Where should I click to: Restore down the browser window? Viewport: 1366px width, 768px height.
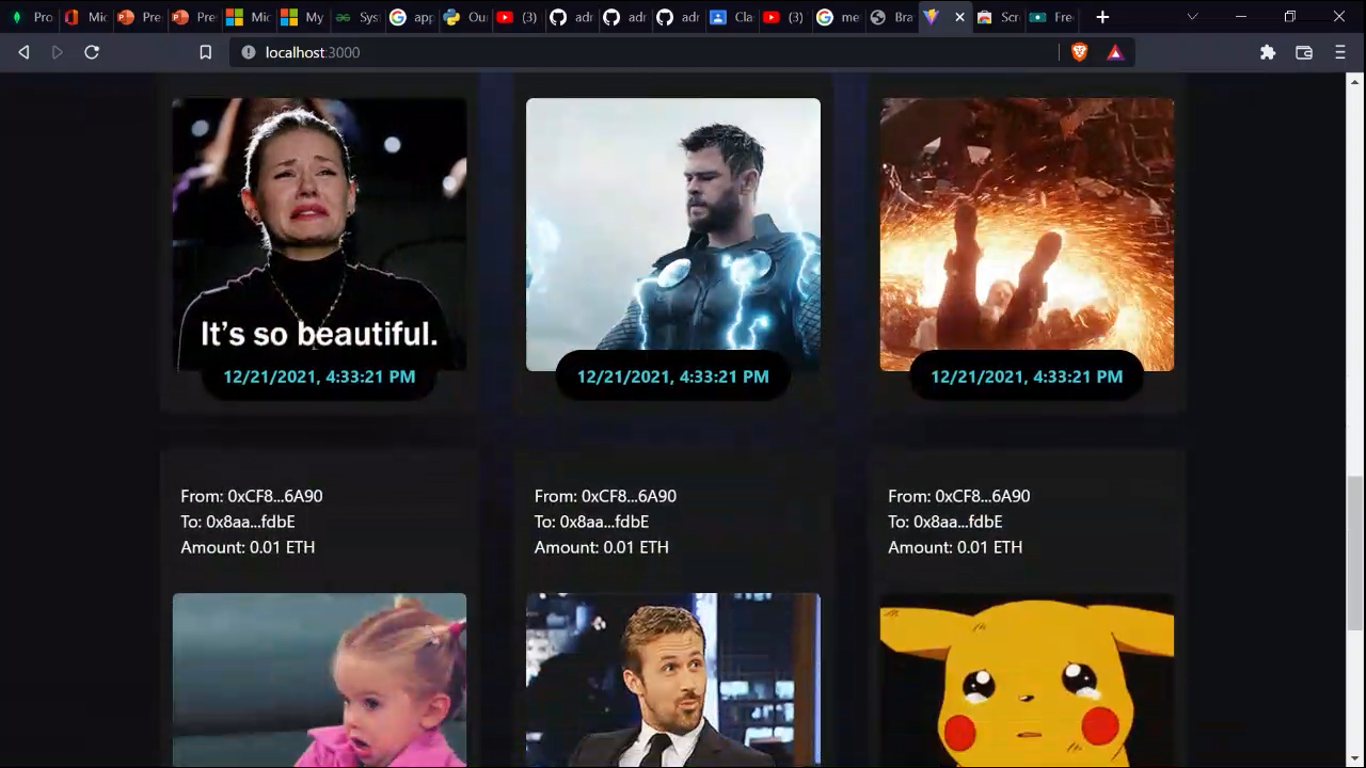(x=1290, y=17)
